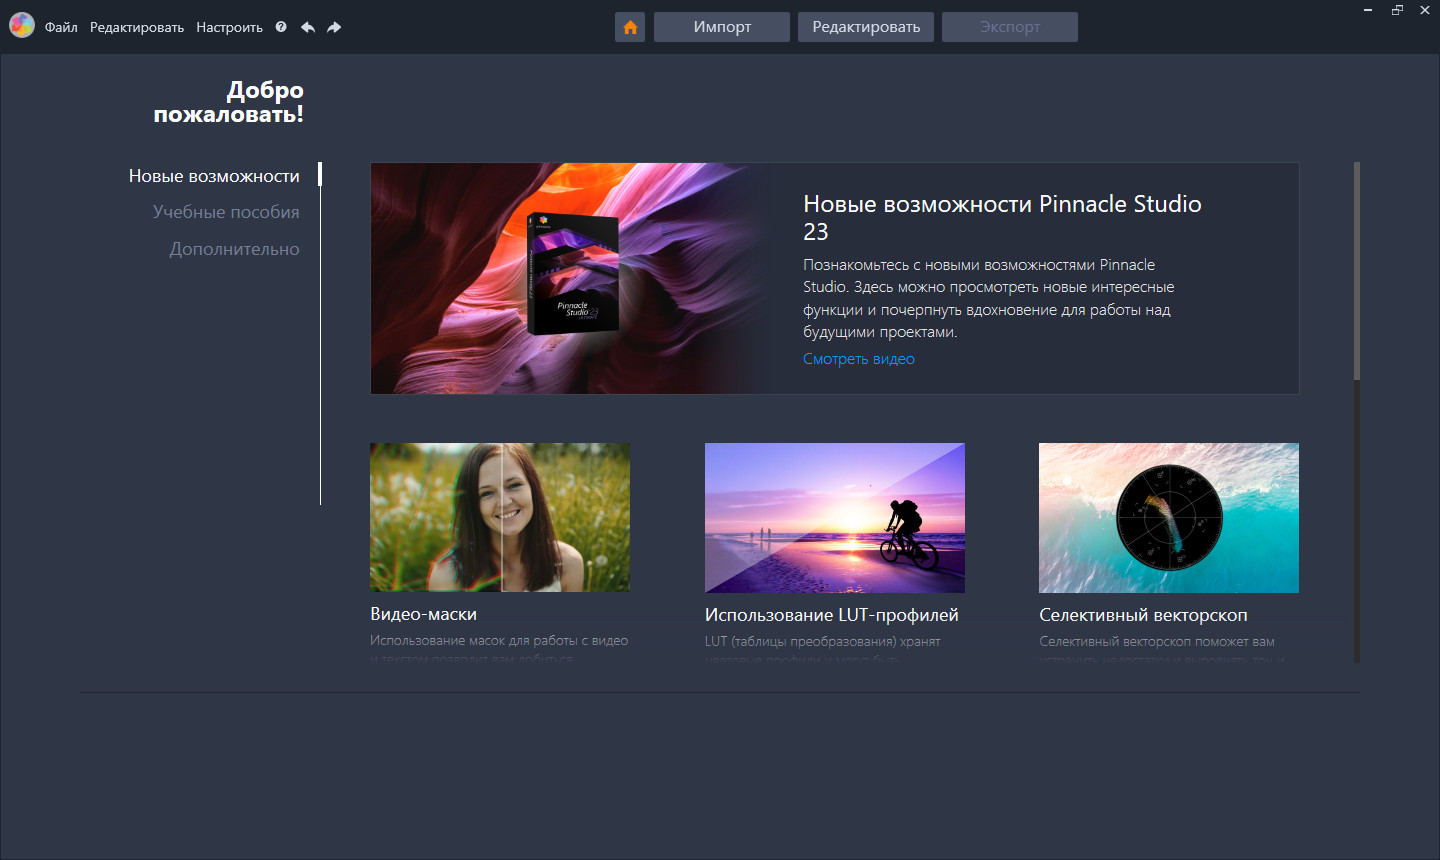Open the Настроить menu
1440x860 pixels.
pos(229,27)
